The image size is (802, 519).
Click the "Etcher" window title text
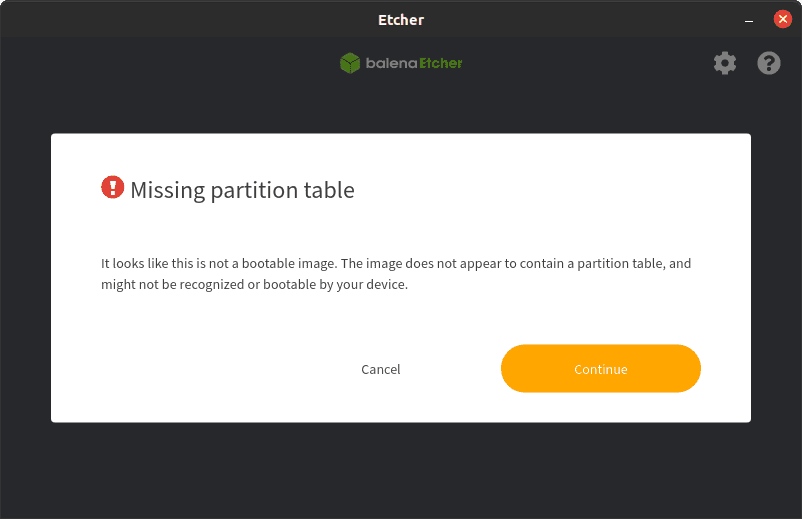point(401,19)
